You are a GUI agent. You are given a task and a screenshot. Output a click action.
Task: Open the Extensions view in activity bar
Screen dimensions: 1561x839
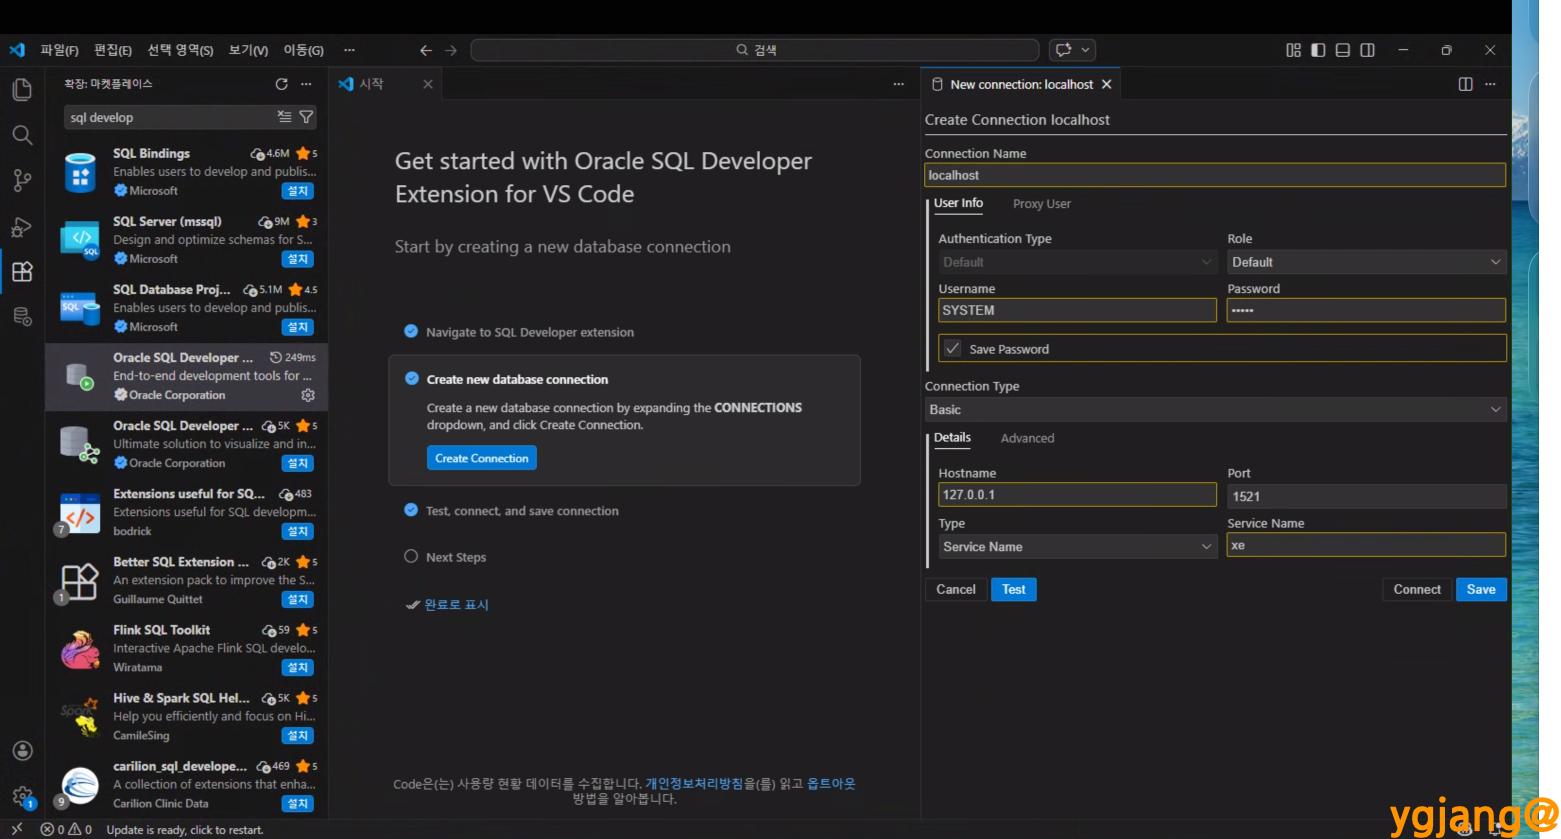22,272
